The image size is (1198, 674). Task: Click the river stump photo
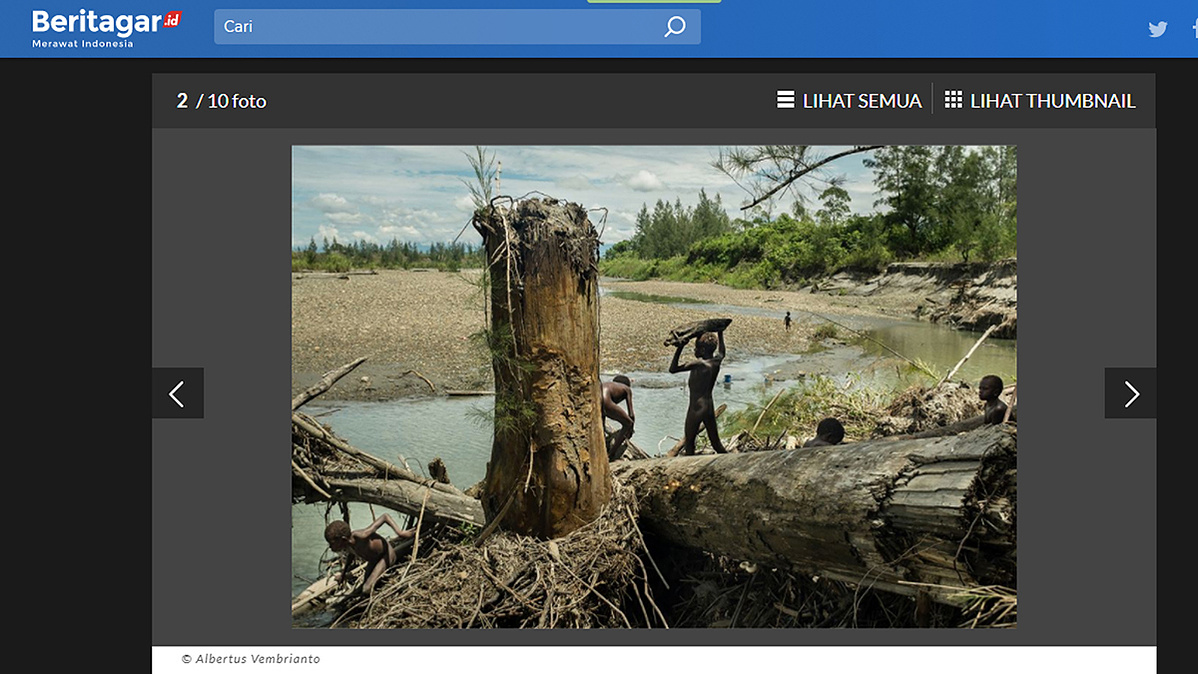[x=654, y=387]
